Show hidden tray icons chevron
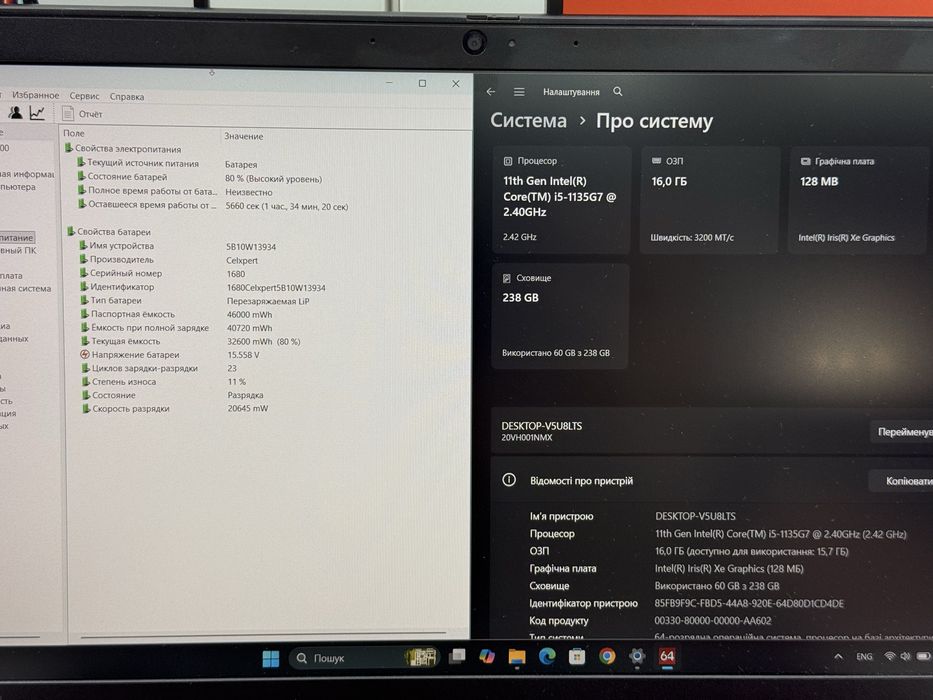 [838, 657]
